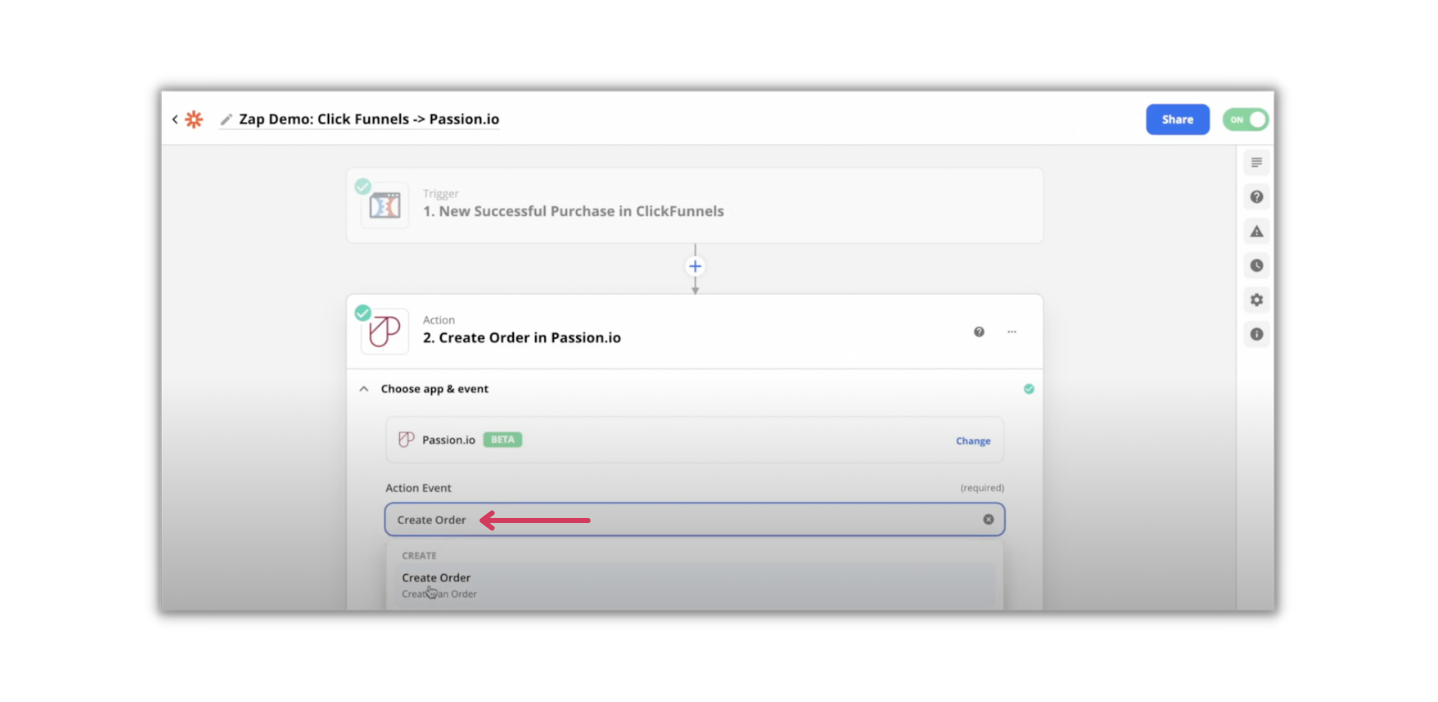Open the Zap notes panel icon
The image size is (1438, 702).
click(x=1256, y=162)
